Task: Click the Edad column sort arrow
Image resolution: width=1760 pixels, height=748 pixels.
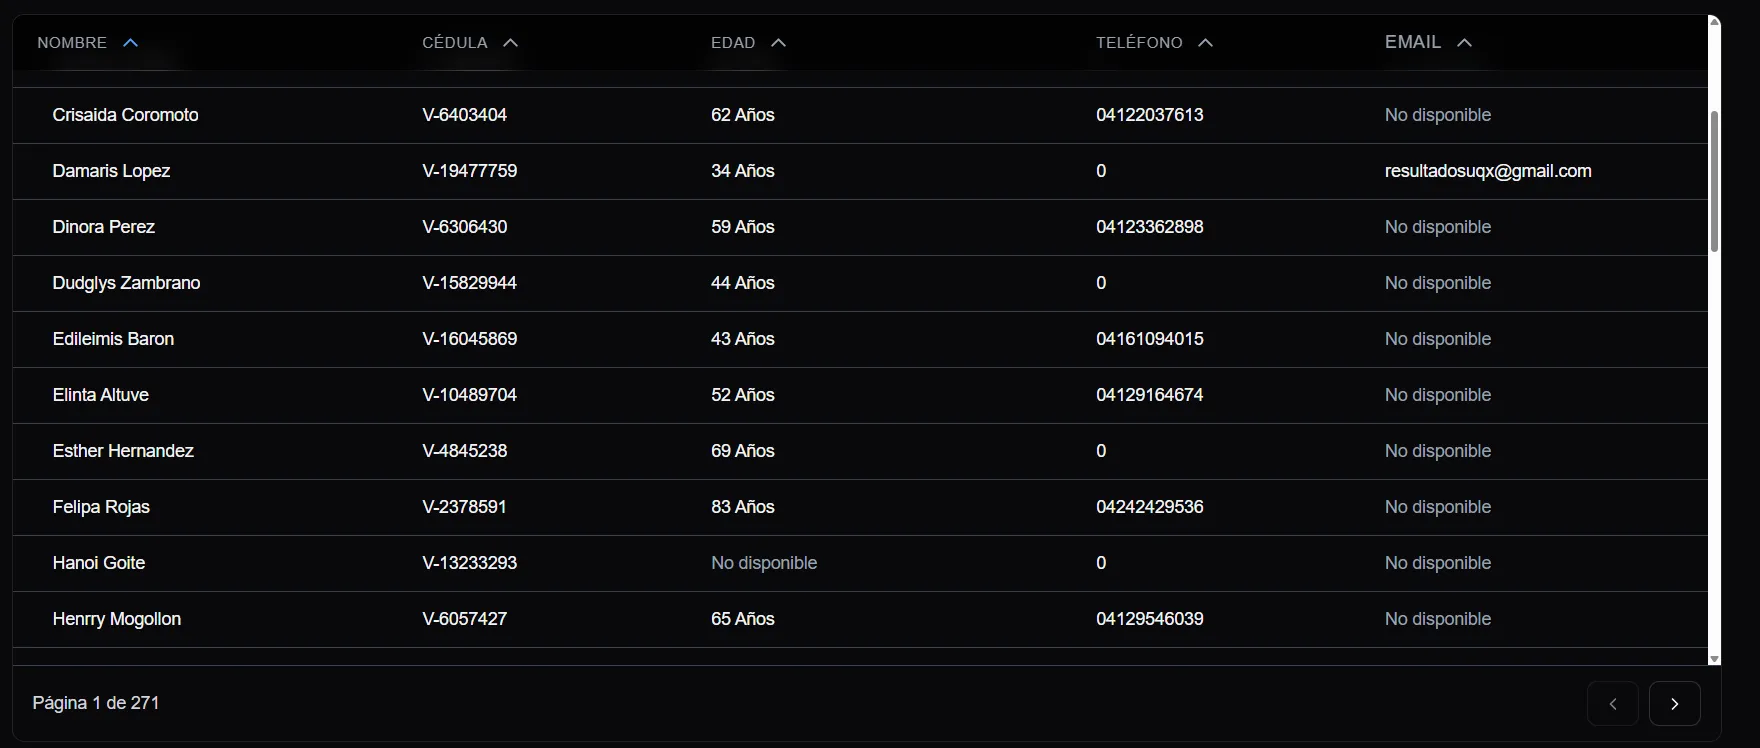Action: 779,43
